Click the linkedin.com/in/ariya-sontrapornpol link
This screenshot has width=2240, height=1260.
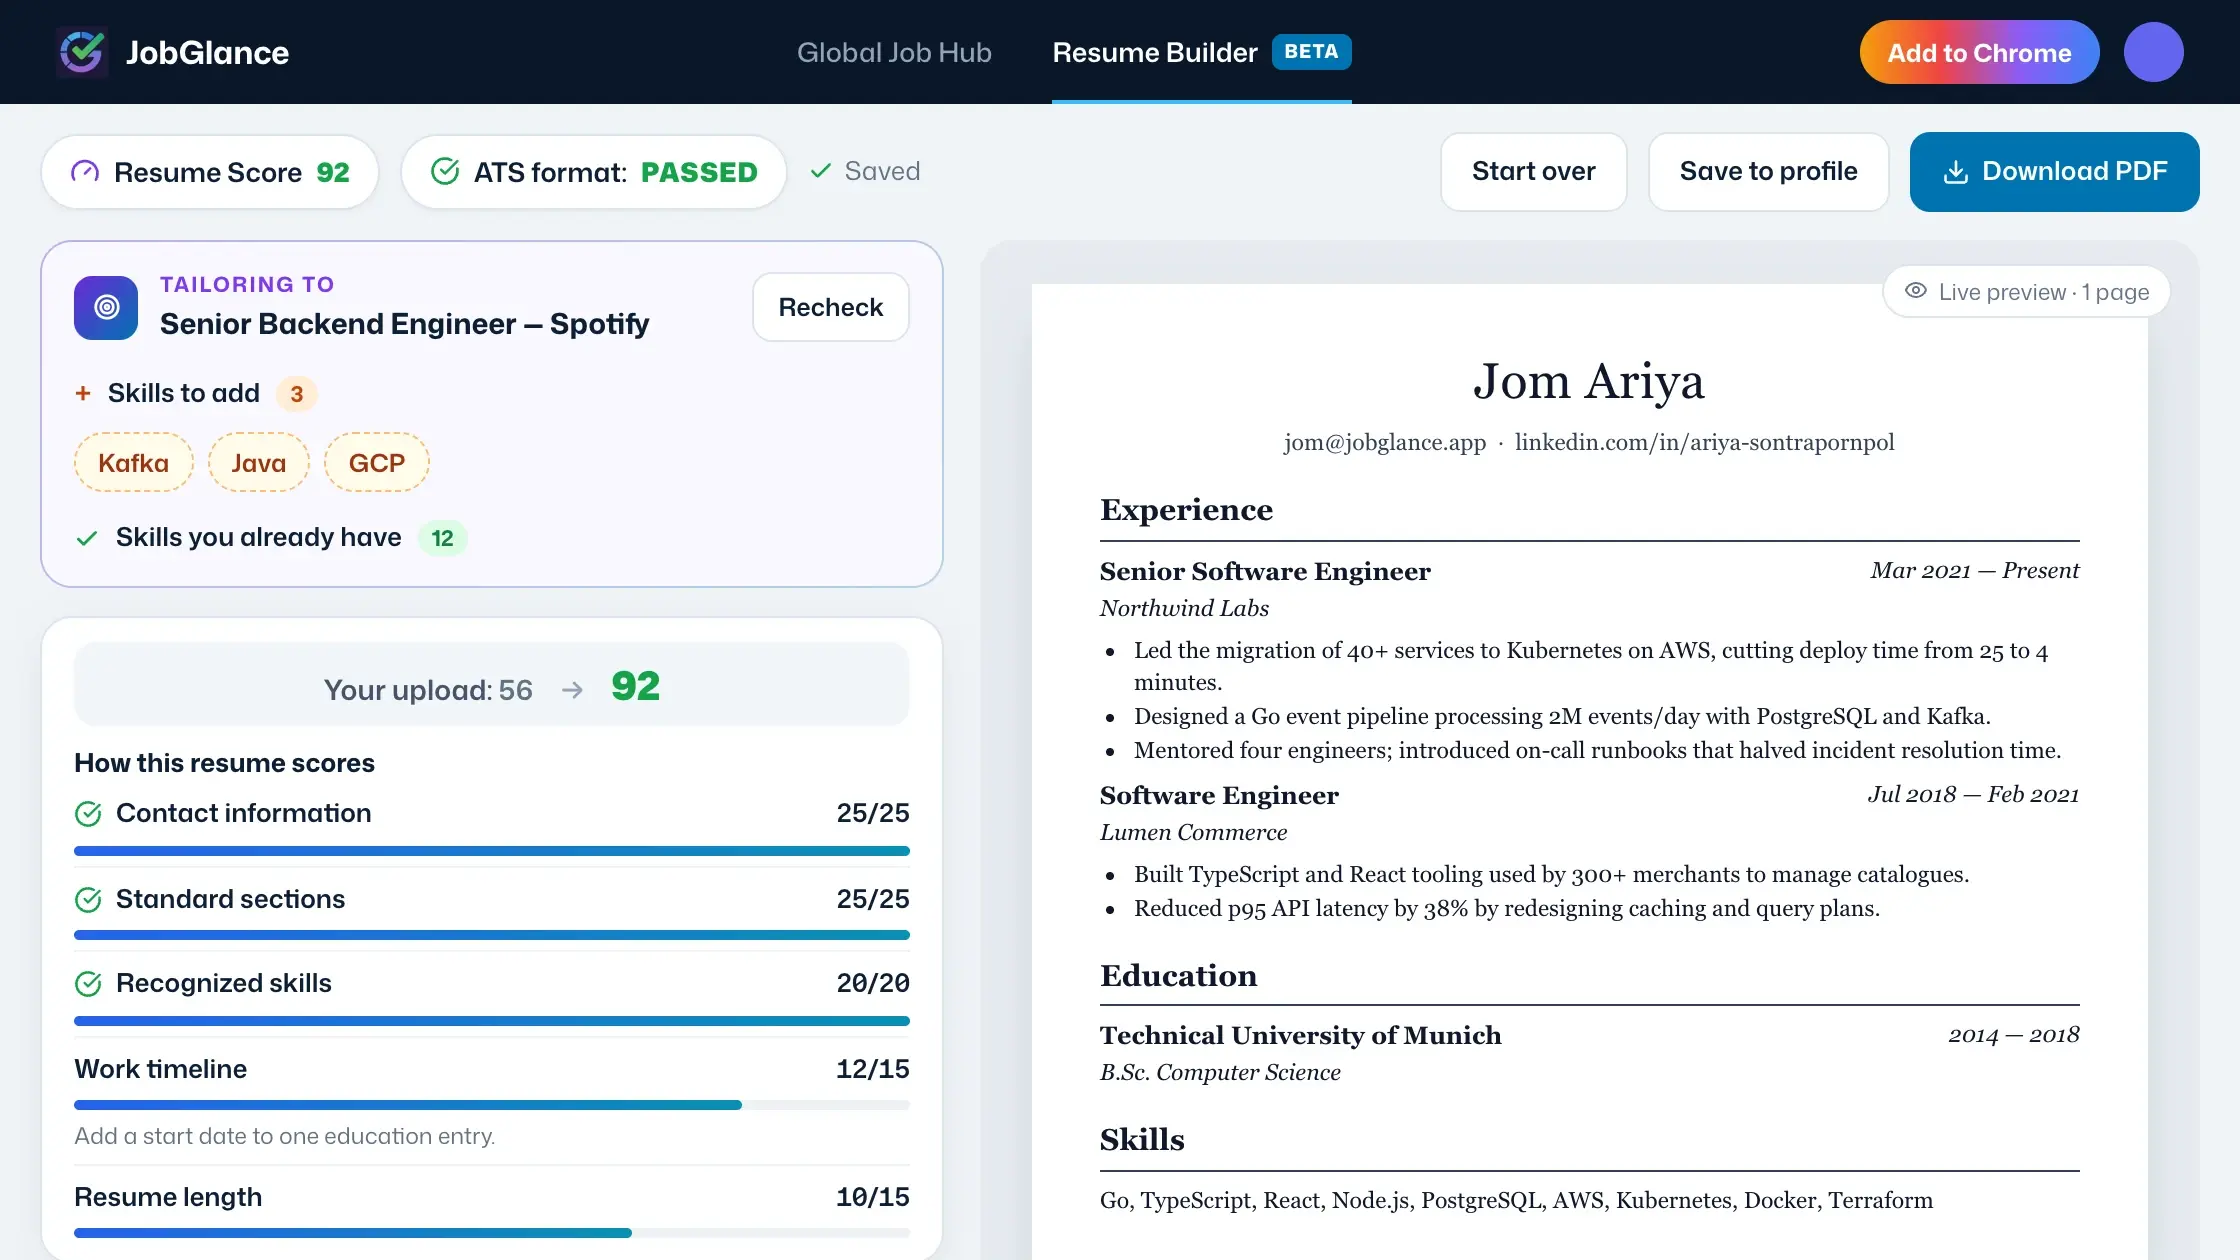[1704, 442]
